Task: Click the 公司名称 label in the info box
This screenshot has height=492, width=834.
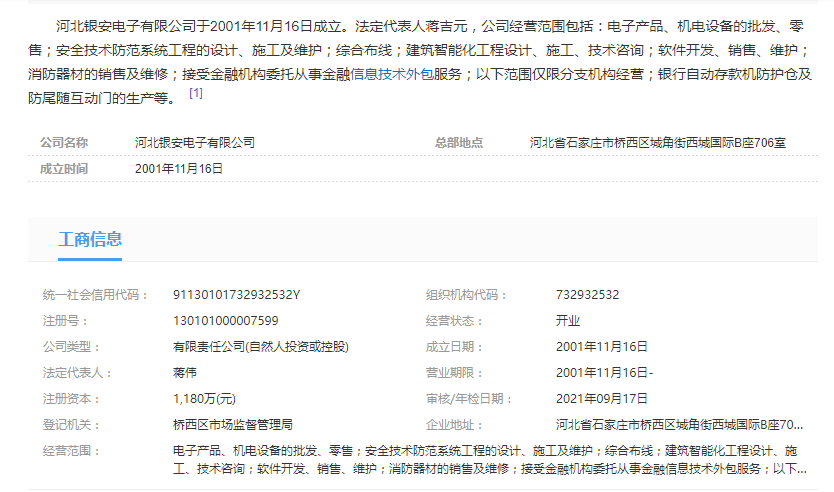Action: click(63, 143)
